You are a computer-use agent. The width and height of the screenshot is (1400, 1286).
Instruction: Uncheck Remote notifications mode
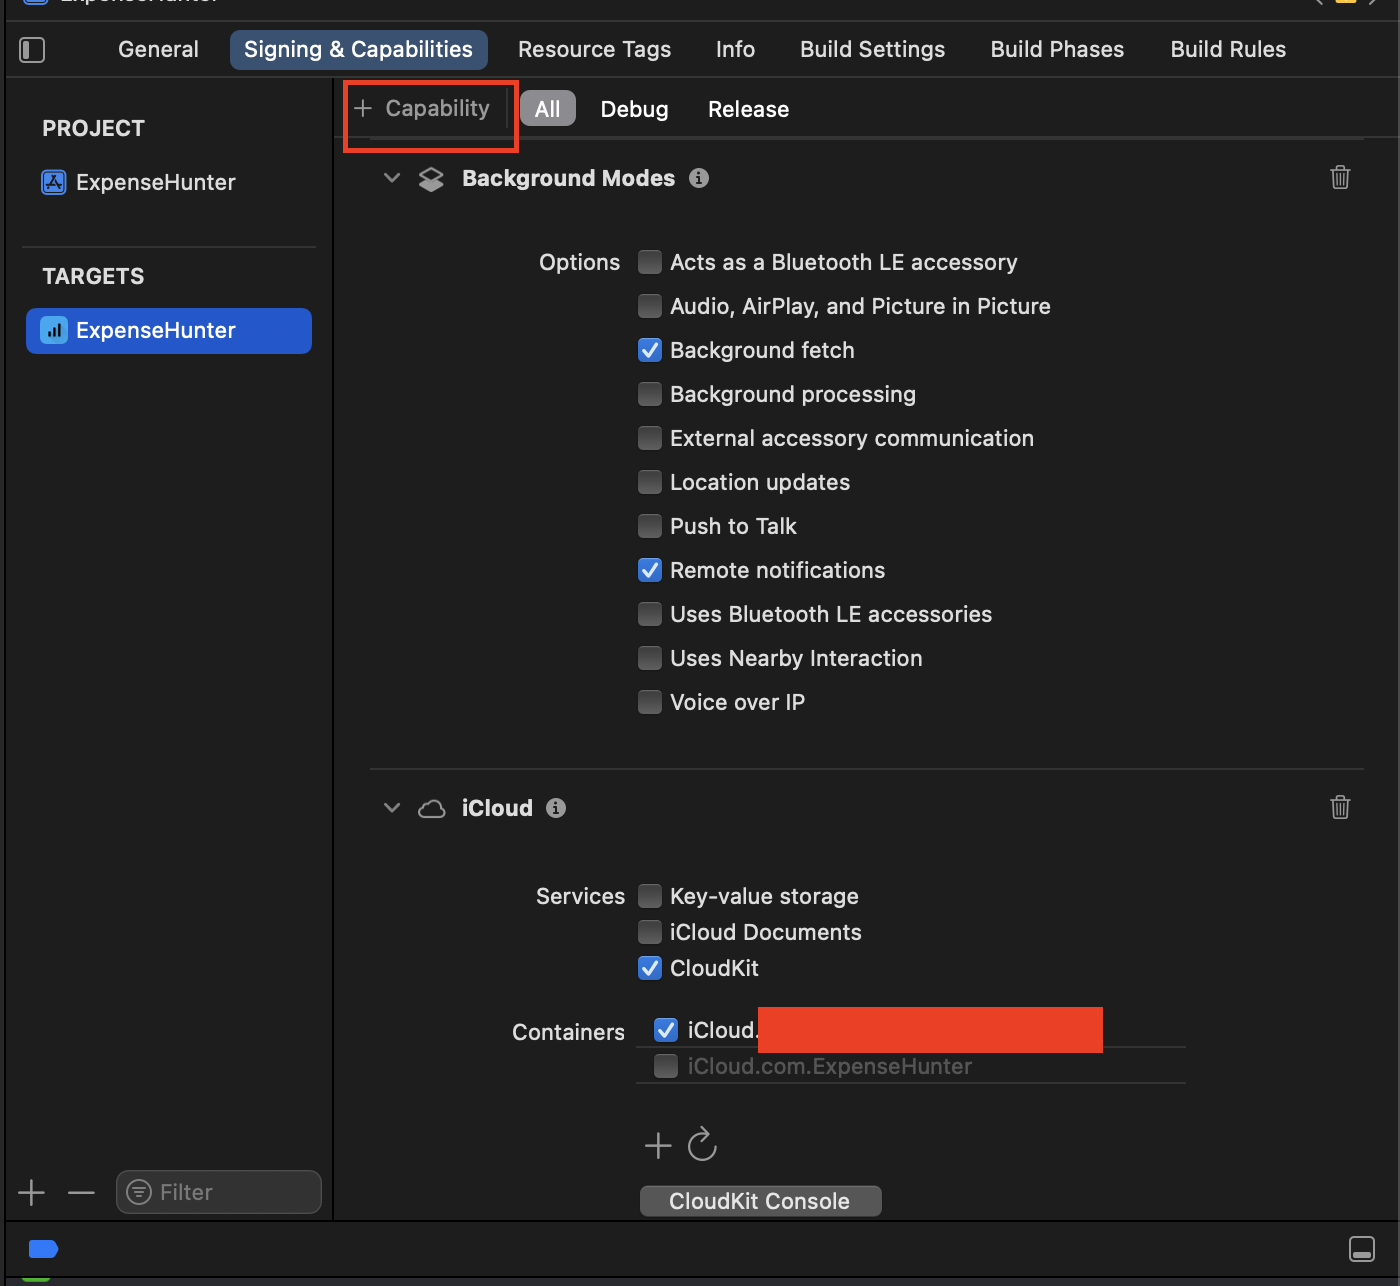tap(650, 570)
